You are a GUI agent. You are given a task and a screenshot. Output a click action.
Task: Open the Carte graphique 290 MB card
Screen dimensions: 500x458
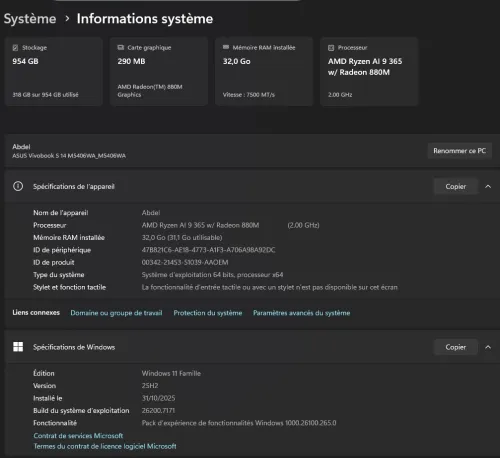pyautogui.click(x=159, y=71)
